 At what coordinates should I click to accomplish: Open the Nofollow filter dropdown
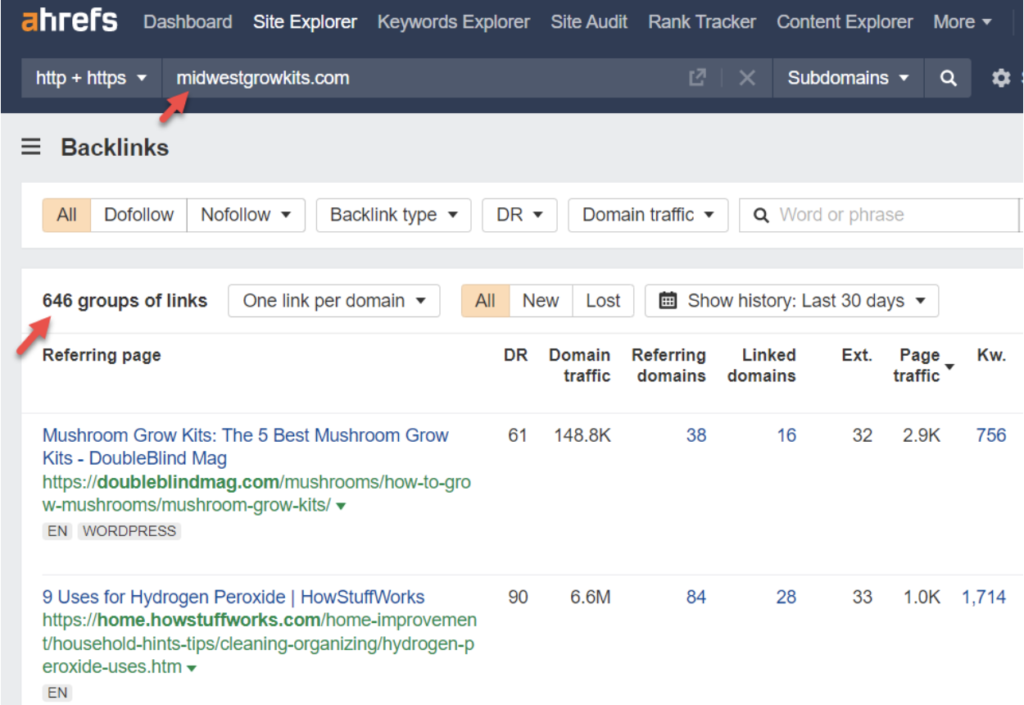point(246,215)
